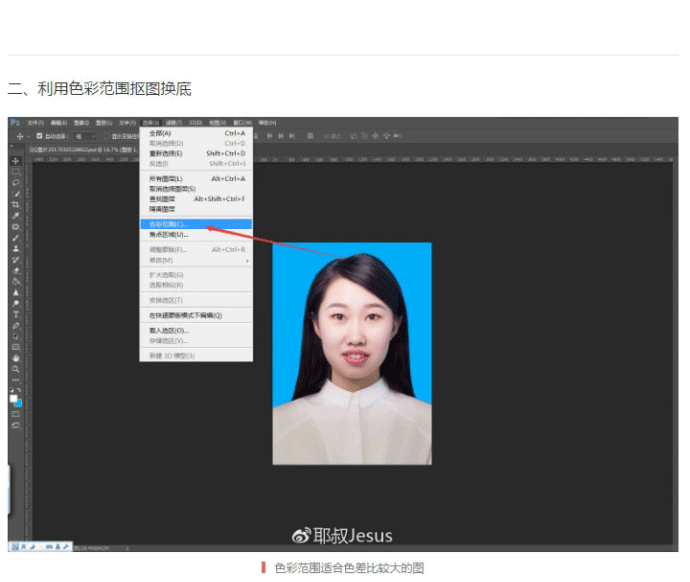Click the portrait photo on canvas
Image resolution: width=690 pixels, height=582 pixels.
point(352,353)
